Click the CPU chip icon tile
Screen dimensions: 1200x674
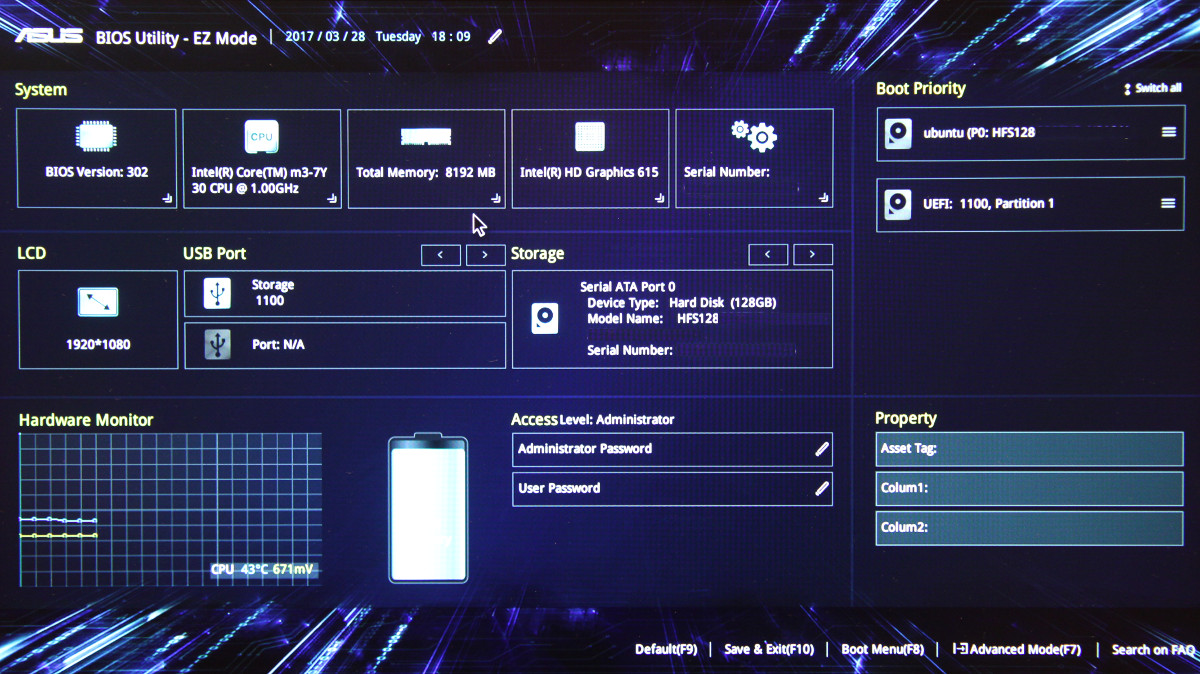(x=261, y=136)
